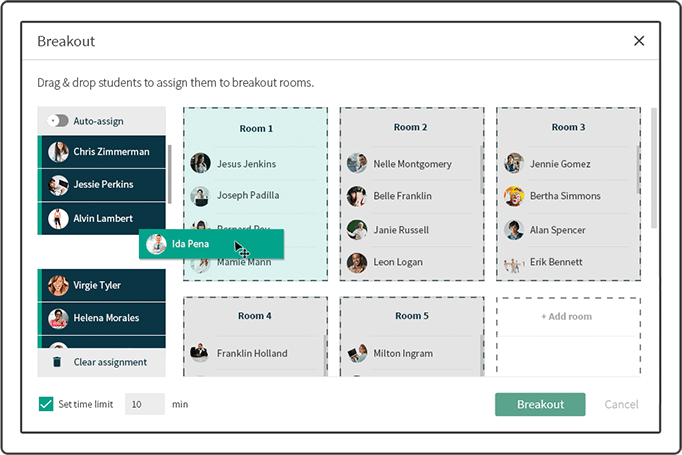
Task: Click Franklin Holland's avatar in Room 4
Action: click(x=199, y=352)
